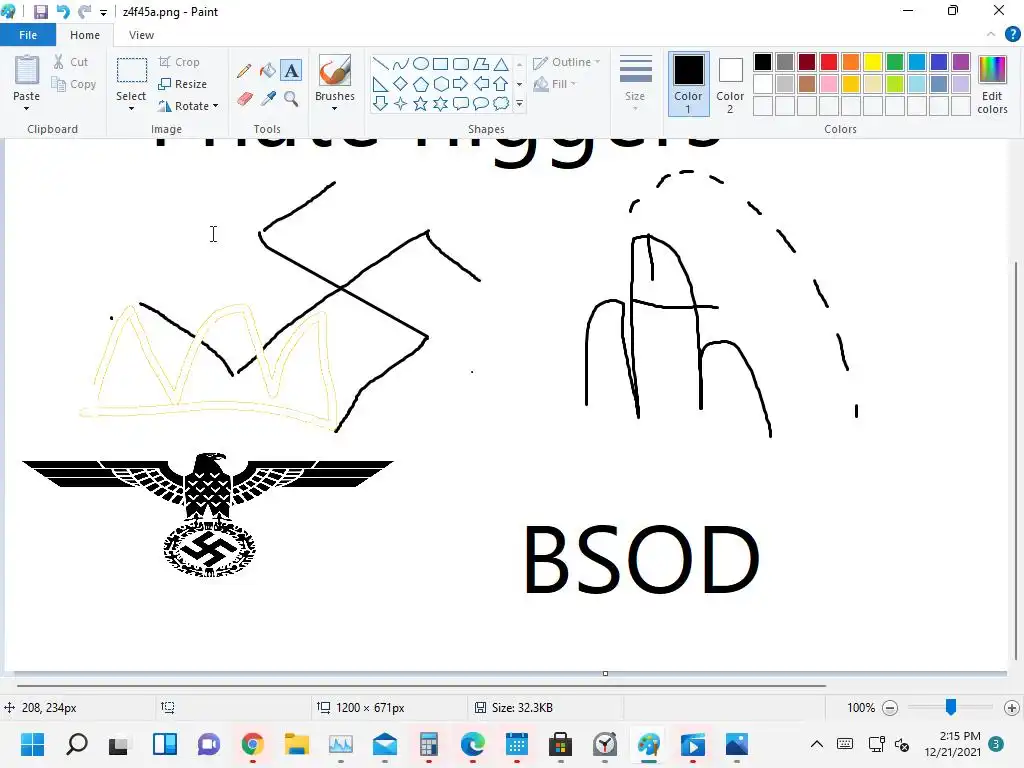Pick the Eraser tool
The width and height of the screenshot is (1024, 768).
tap(244, 99)
